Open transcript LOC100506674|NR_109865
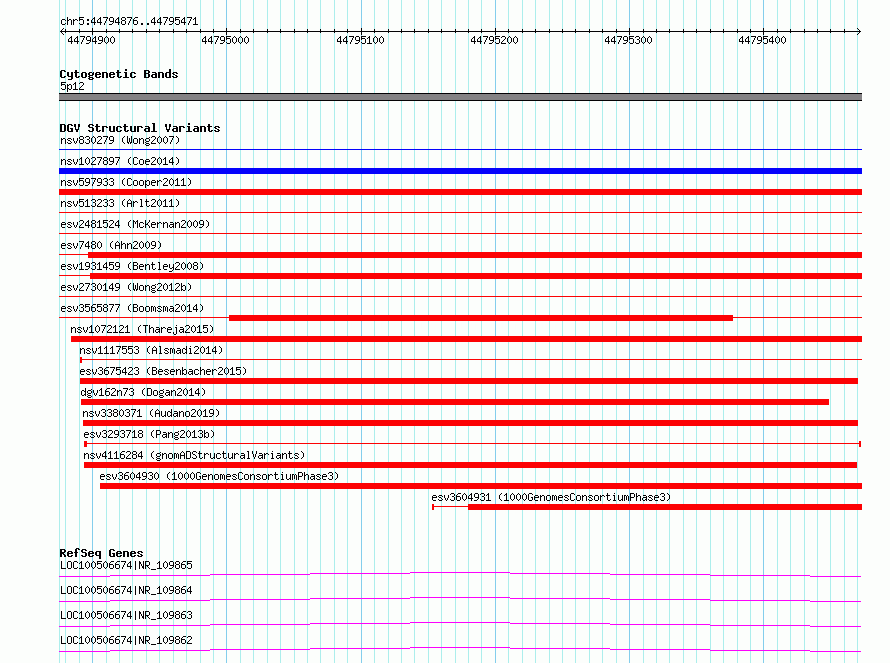This screenshot has width=890, height=663. pyautogui.click(x=126, y=565)
